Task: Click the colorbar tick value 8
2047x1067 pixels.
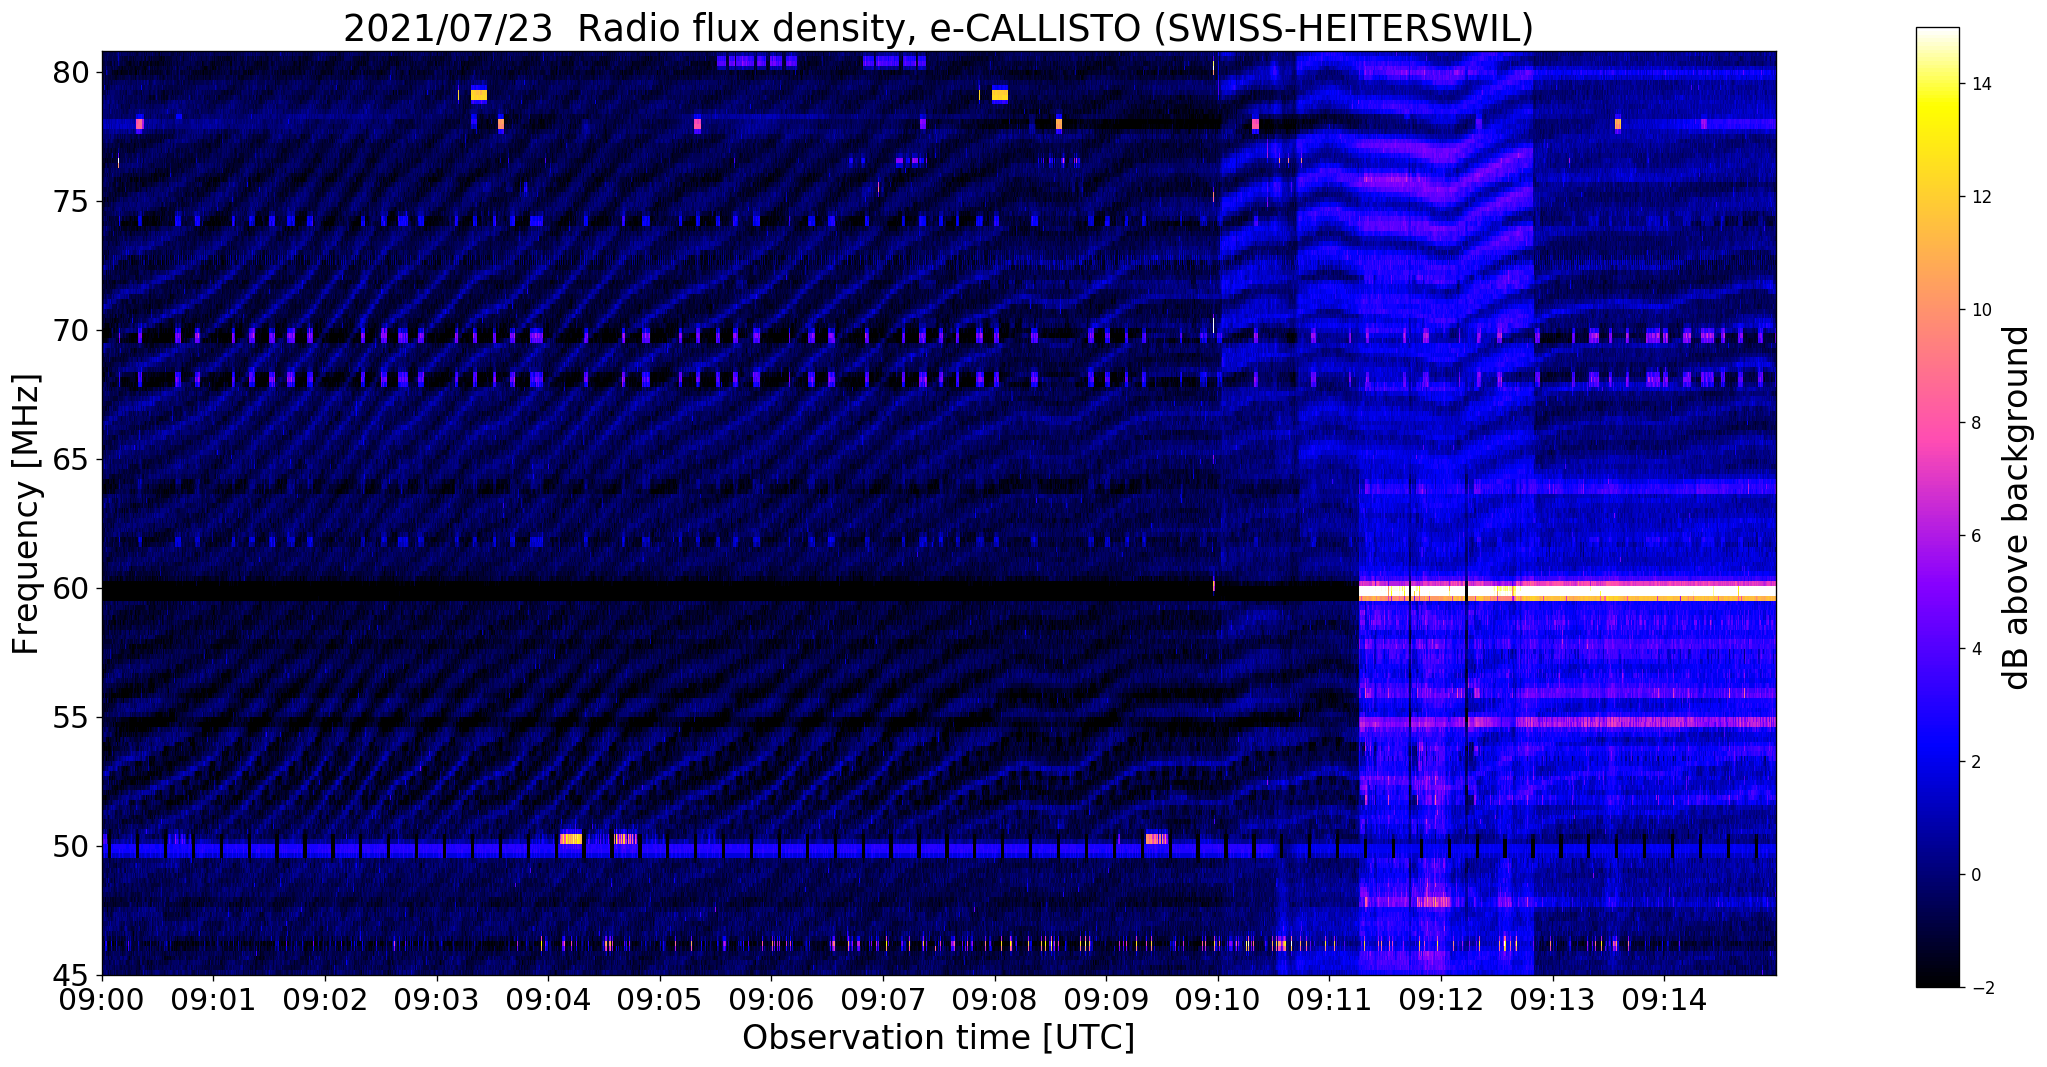Action: tap(1974, 423)
